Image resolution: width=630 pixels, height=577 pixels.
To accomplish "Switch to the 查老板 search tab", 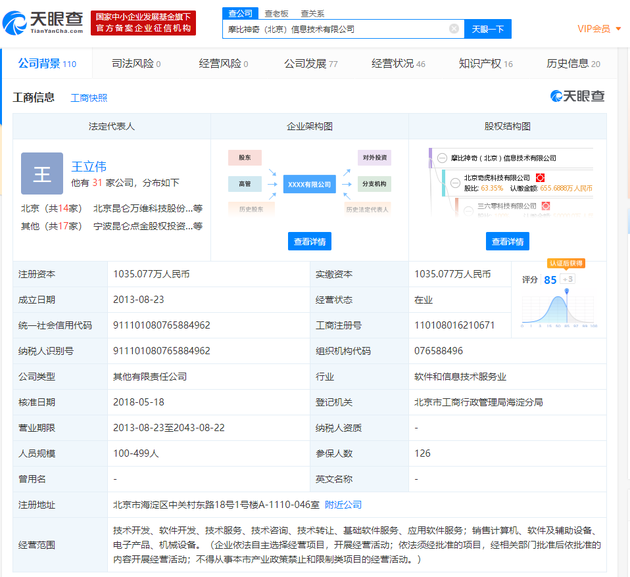I will 276,13.
